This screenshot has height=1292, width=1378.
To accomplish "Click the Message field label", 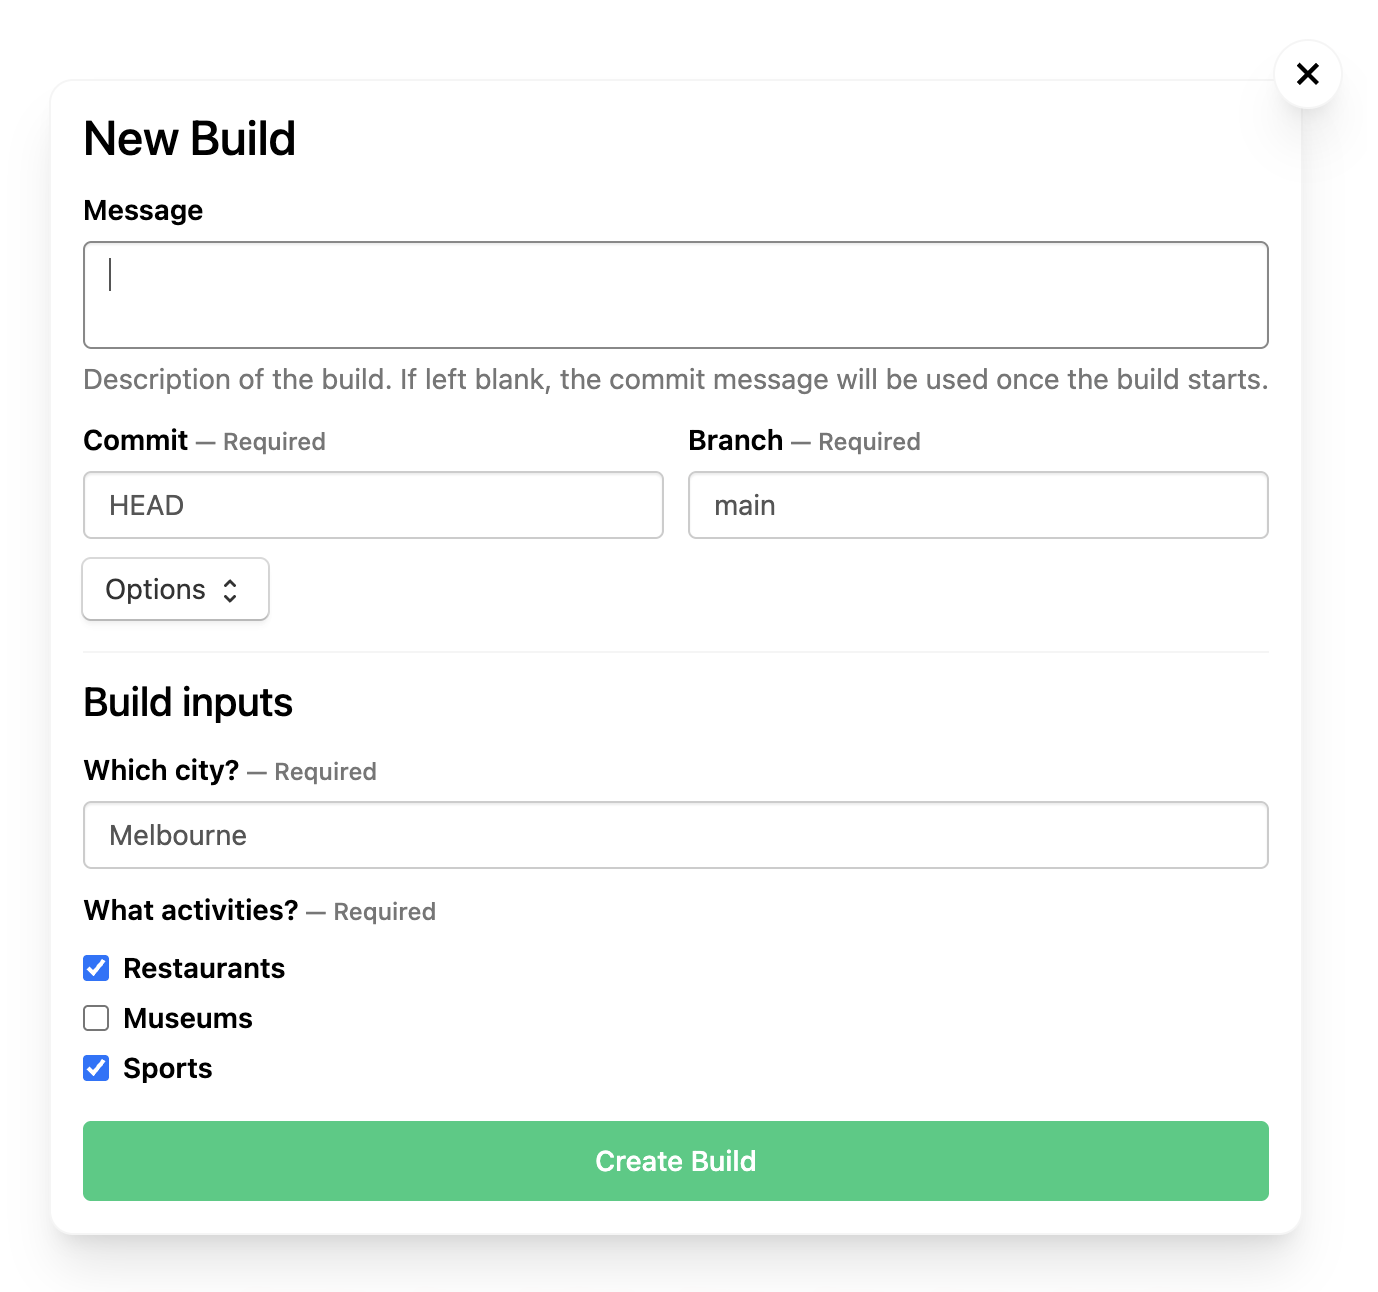I will pyautogui.click(x=143, y=210).
